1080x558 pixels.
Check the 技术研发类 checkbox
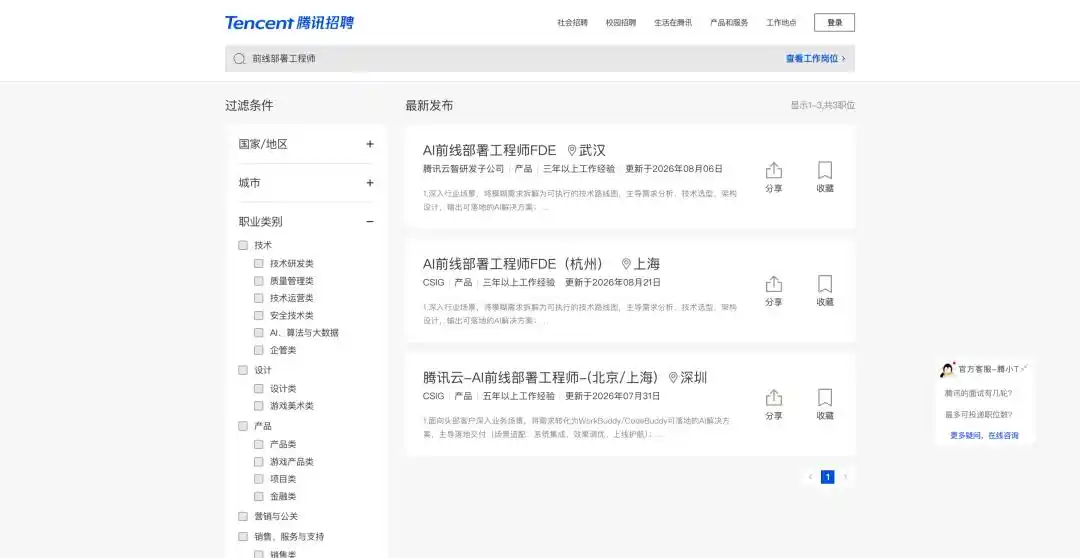pyautogui.click(x=258, y=263)
